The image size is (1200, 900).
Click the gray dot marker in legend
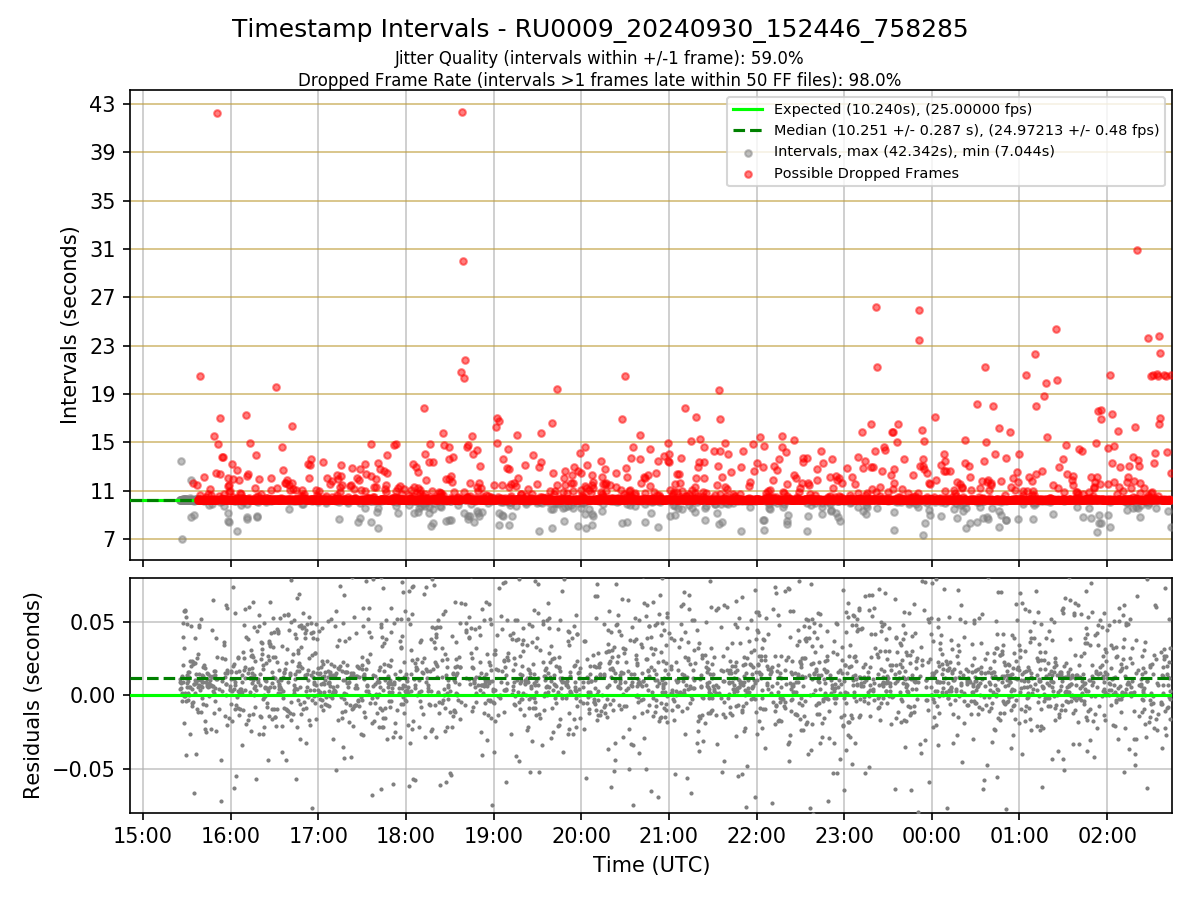click(x=749, y=152)
